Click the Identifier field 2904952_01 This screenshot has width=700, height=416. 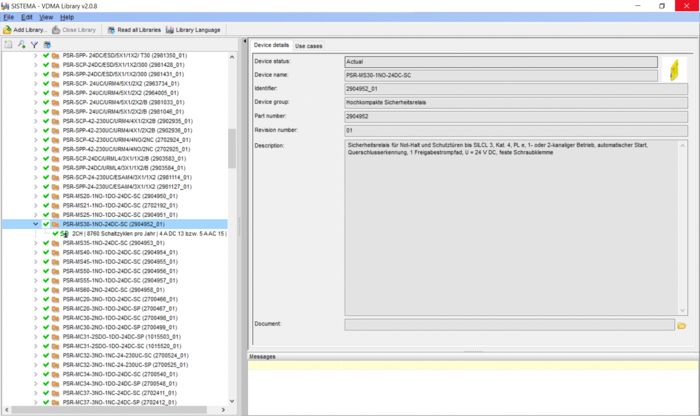click(516, 89)
